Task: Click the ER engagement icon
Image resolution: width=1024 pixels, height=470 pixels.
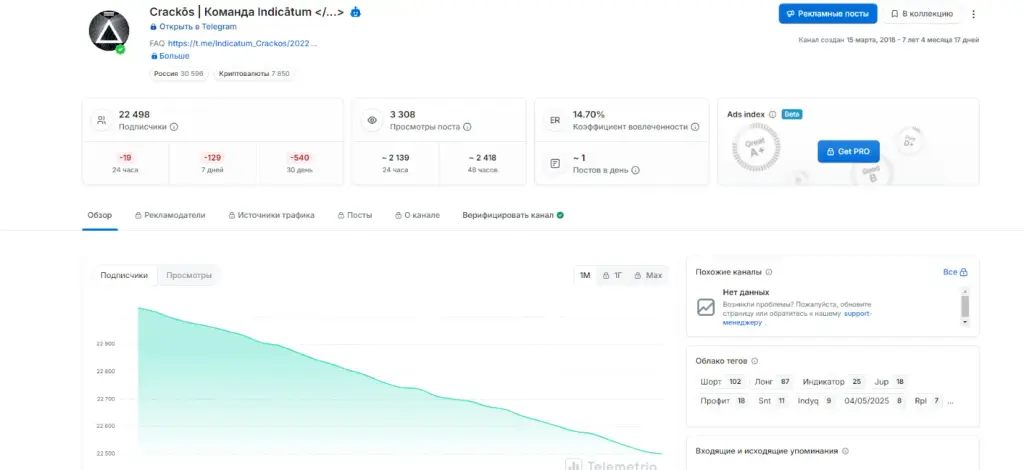Action: click(x=554, y=120)
